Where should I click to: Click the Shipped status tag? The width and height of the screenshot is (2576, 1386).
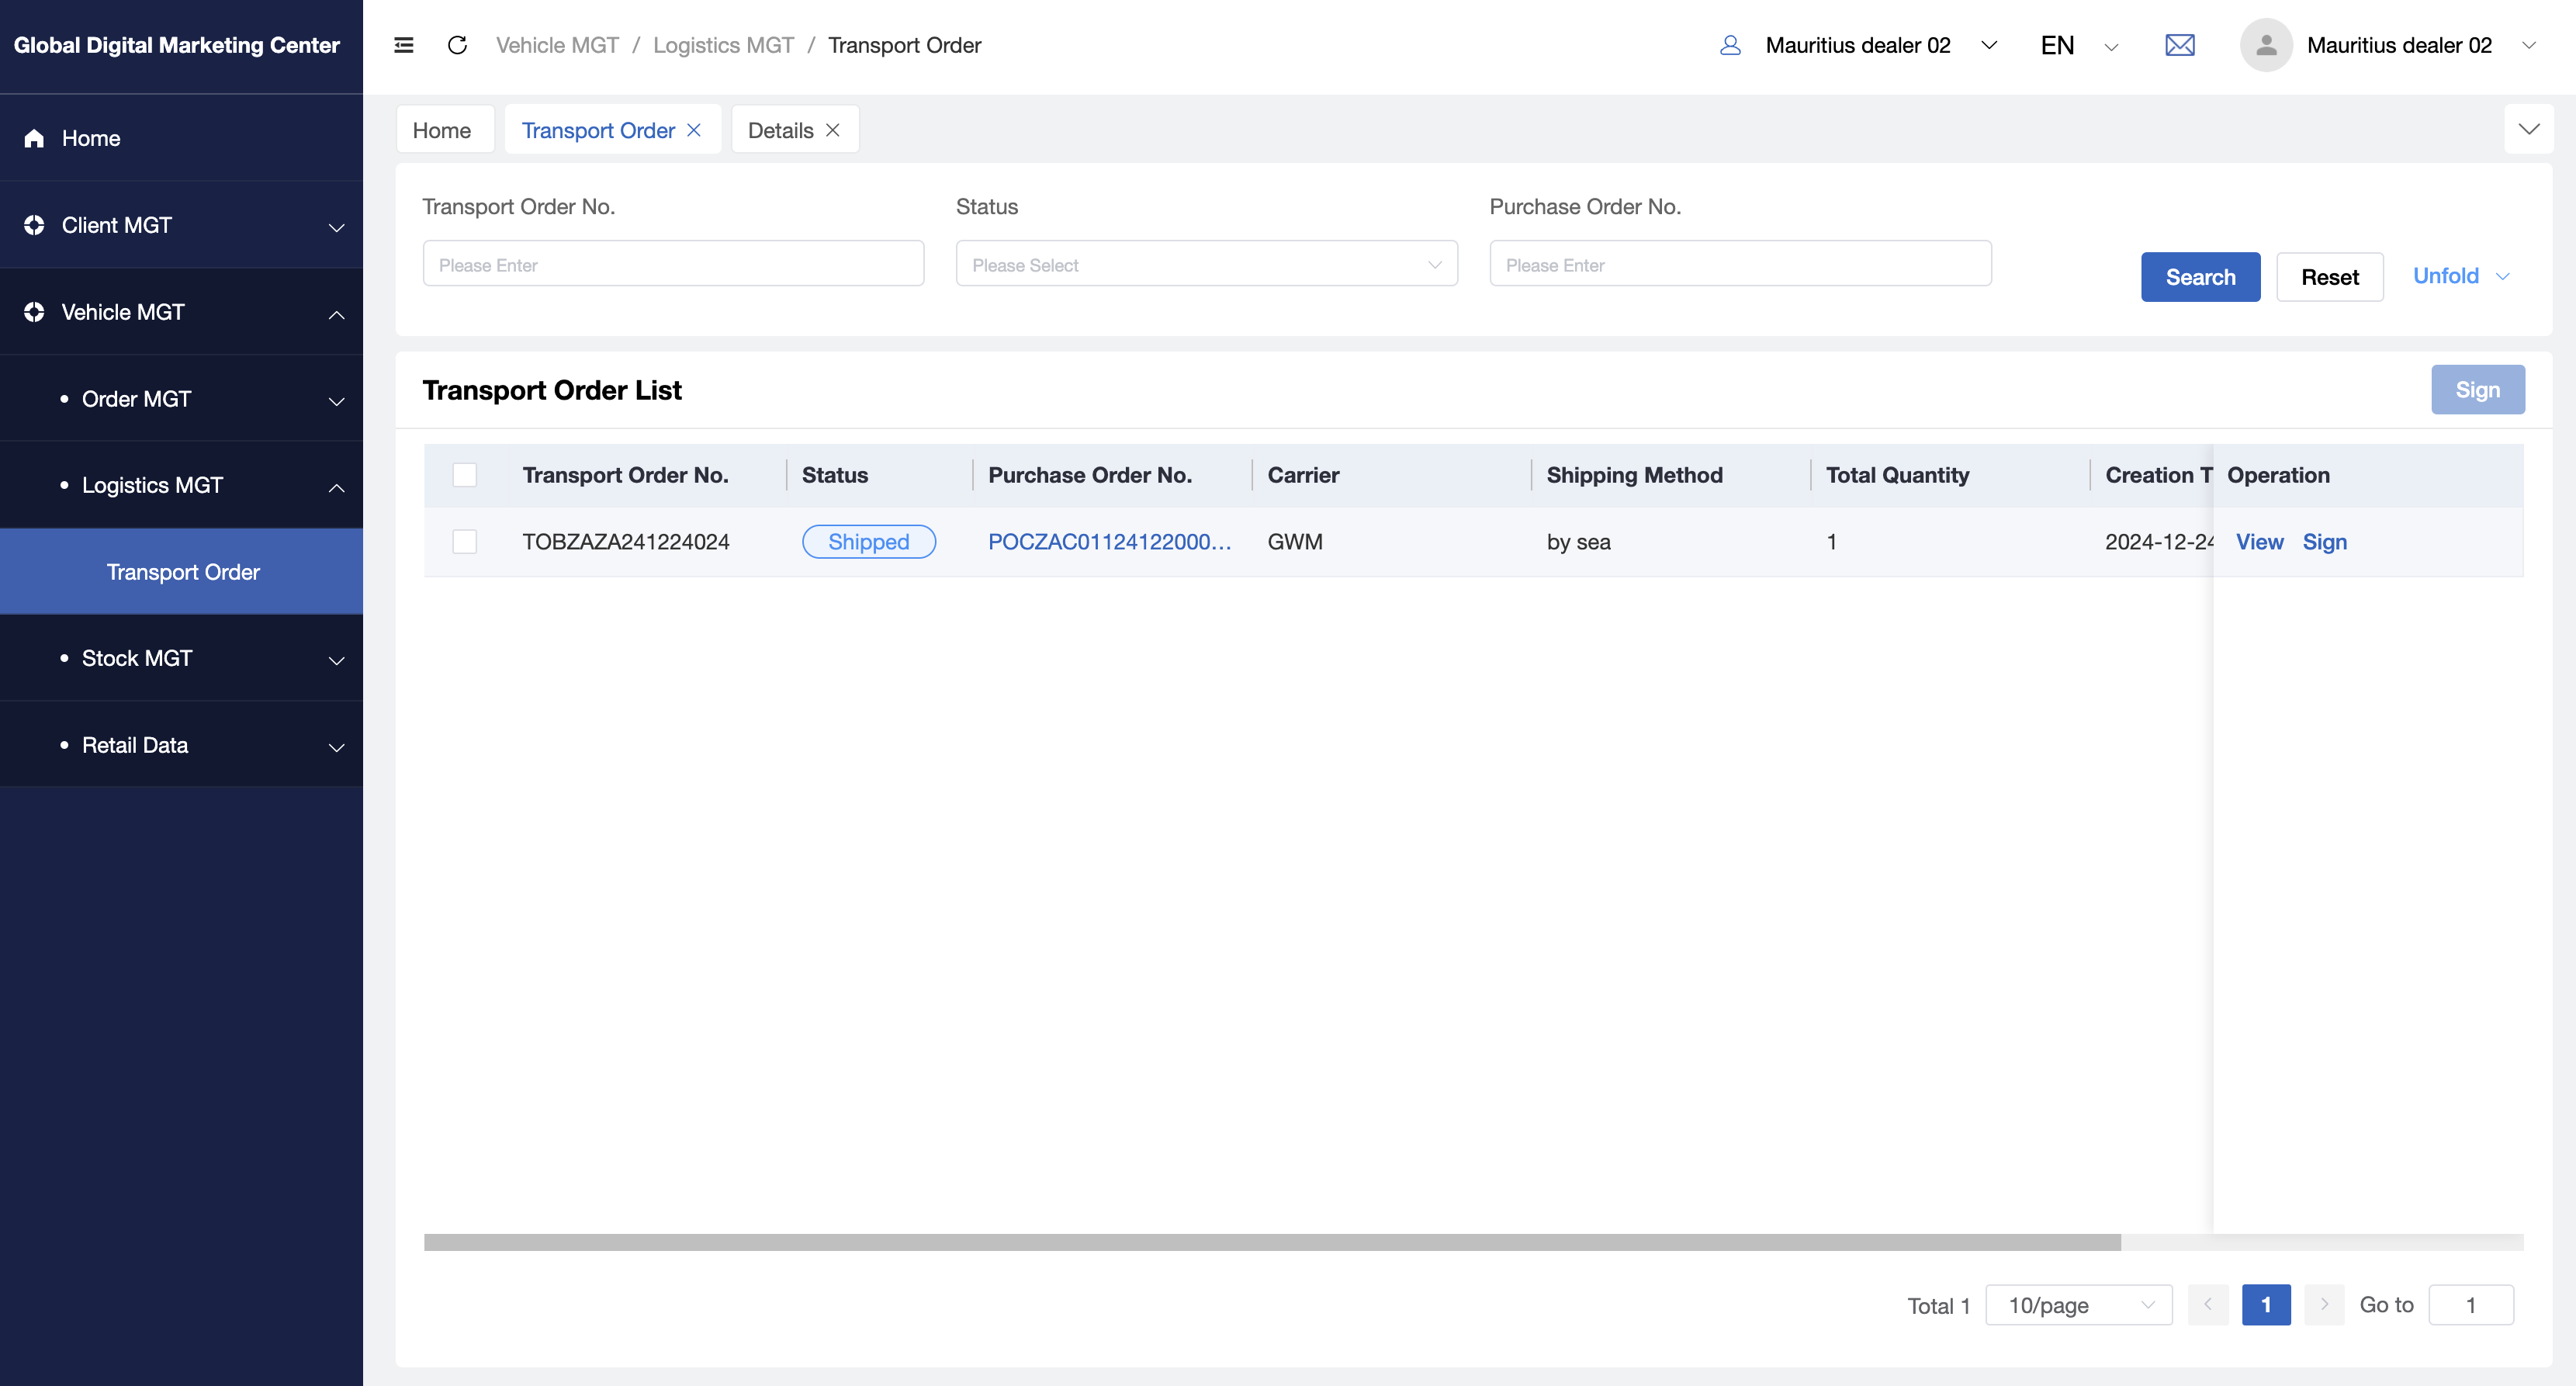[x=868, y=541]
